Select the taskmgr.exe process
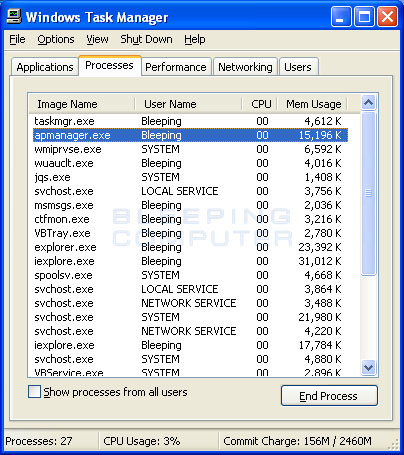The height and width of the screenshot is (455, 404). click(190, 121)
